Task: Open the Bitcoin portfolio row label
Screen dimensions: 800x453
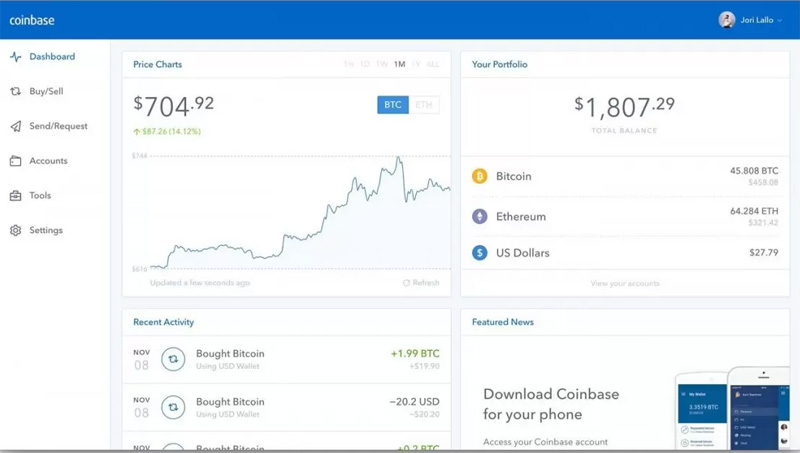Action: [x=514, y=176]
